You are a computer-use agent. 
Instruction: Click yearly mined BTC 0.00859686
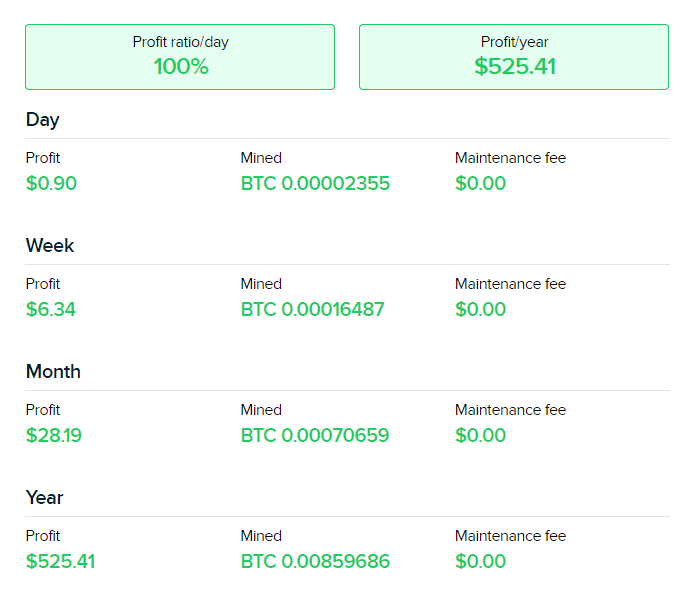tap(315, 562)
